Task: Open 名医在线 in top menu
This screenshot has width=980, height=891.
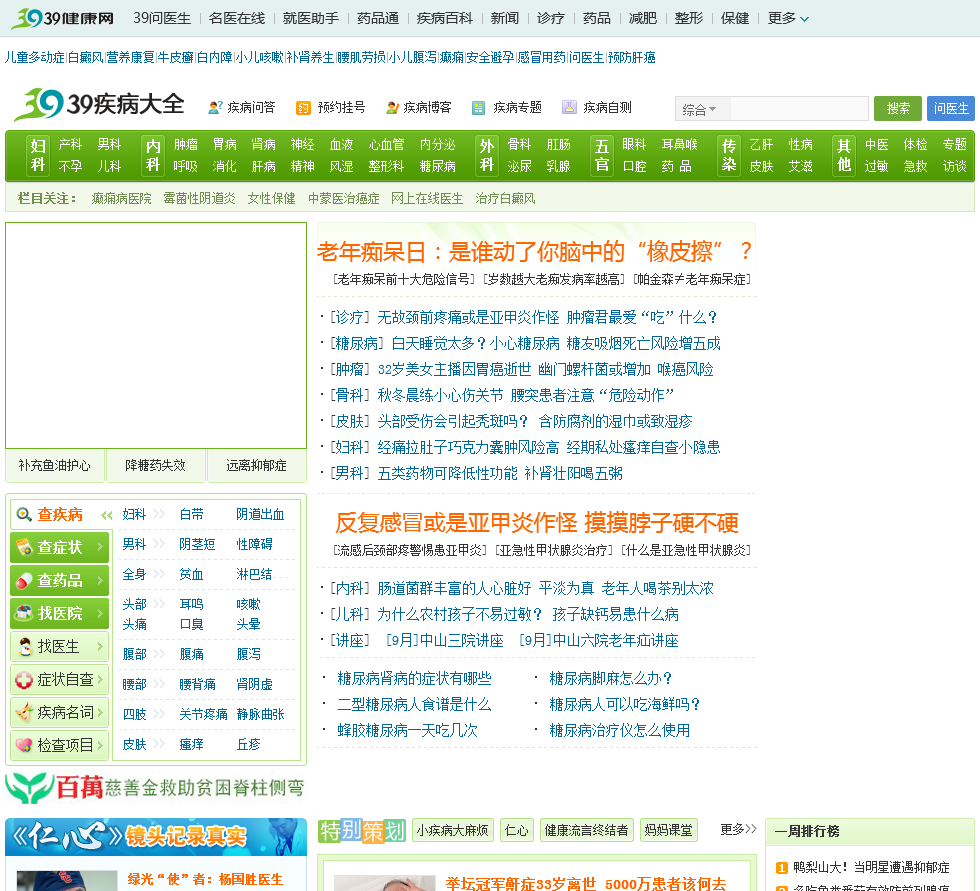Action: pos(237,18)
